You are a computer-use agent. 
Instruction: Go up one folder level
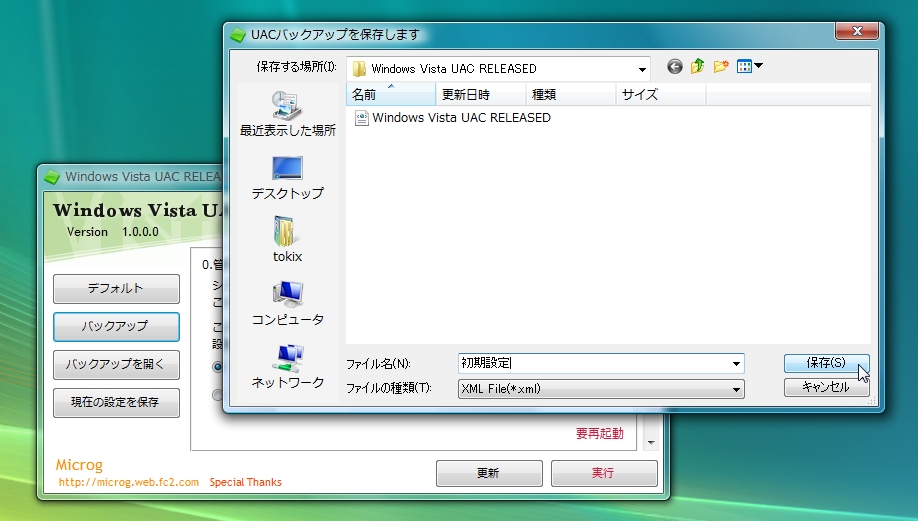click(x=697, y=67)
